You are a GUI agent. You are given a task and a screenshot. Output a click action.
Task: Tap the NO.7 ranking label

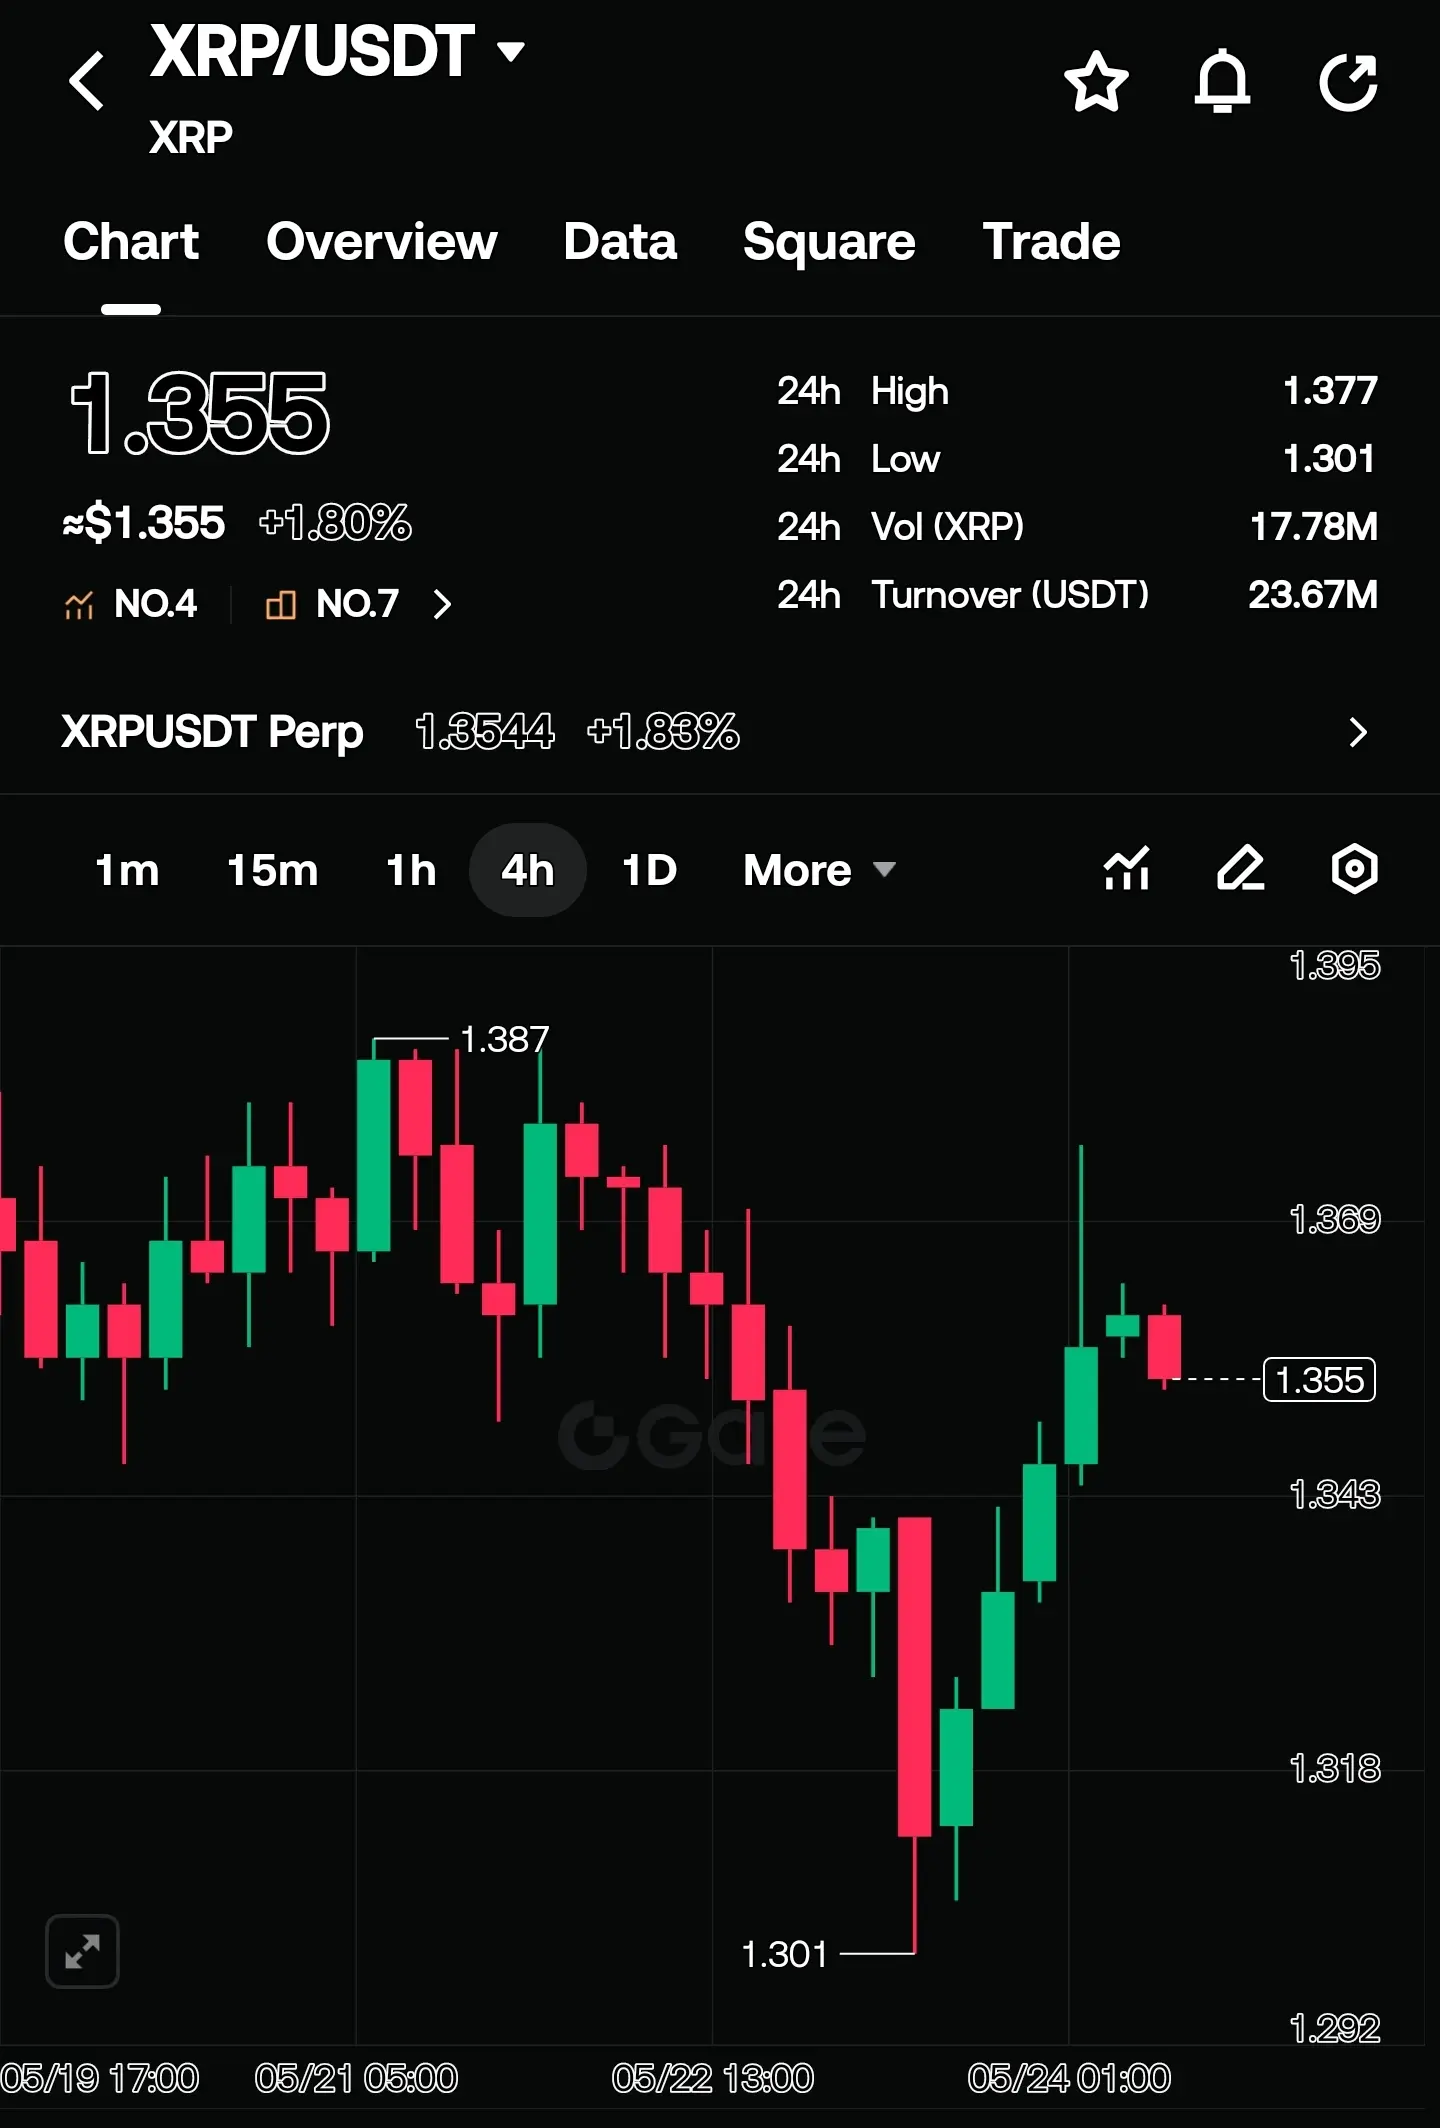[x=357, y=604]
